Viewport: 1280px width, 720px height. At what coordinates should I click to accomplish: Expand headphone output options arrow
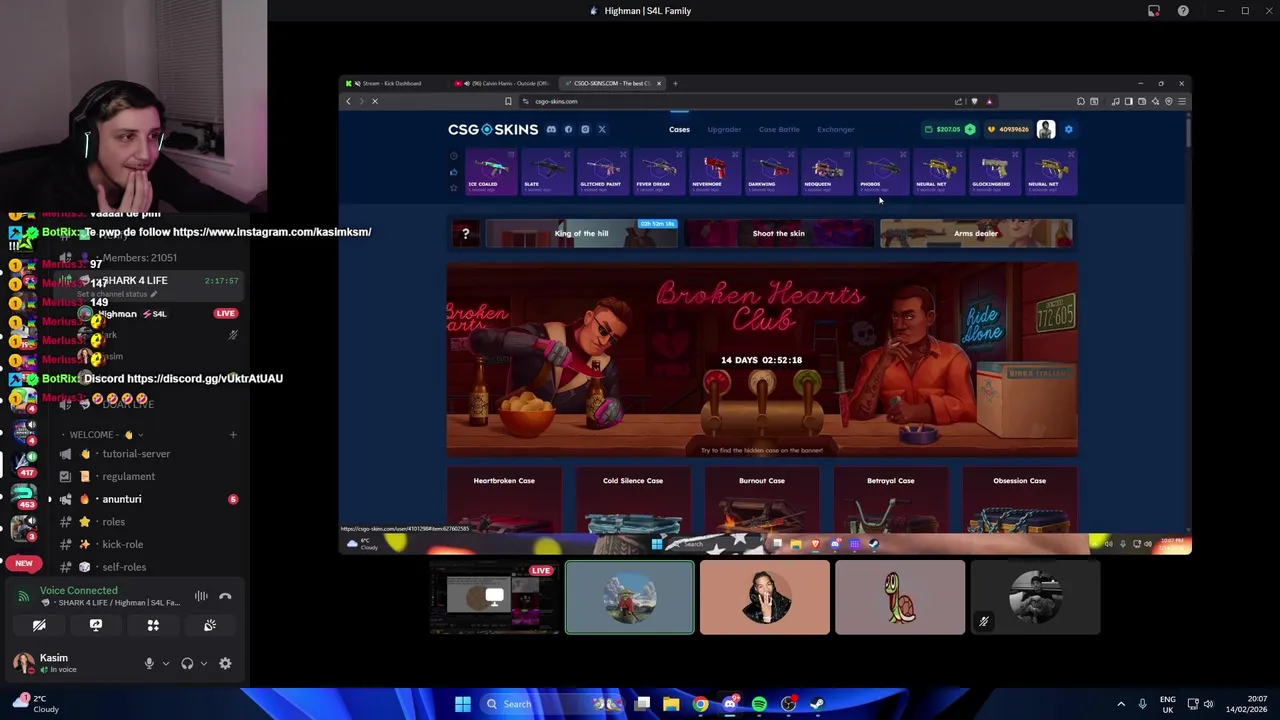204,663
